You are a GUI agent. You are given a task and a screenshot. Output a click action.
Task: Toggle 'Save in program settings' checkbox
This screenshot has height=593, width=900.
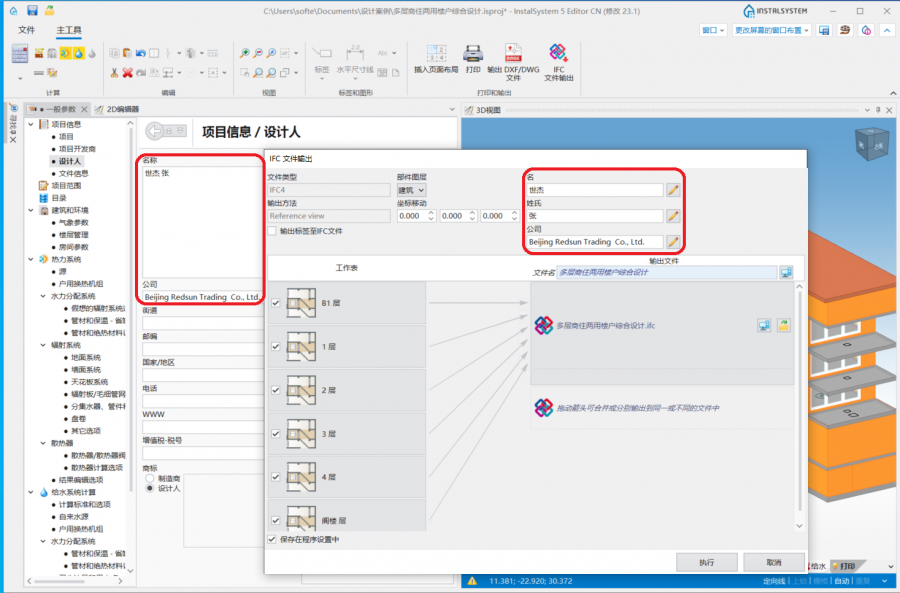(x=273, y=539)
